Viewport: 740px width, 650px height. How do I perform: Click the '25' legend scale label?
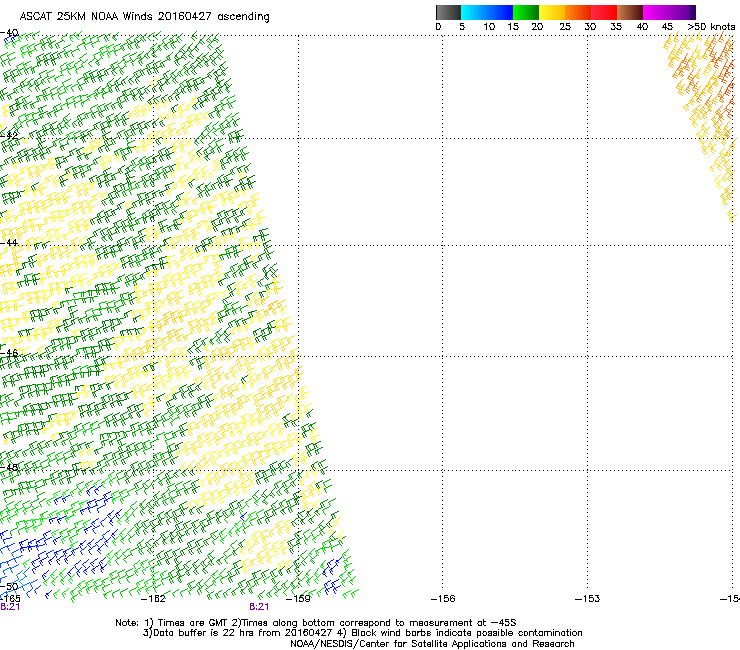[x=565, y=27]
